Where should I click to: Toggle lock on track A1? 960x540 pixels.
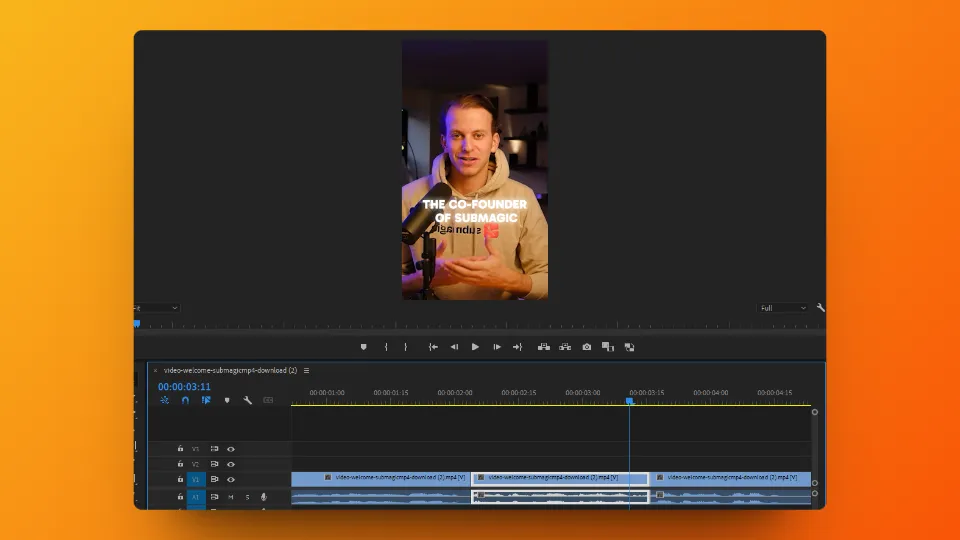coord(180,497)
